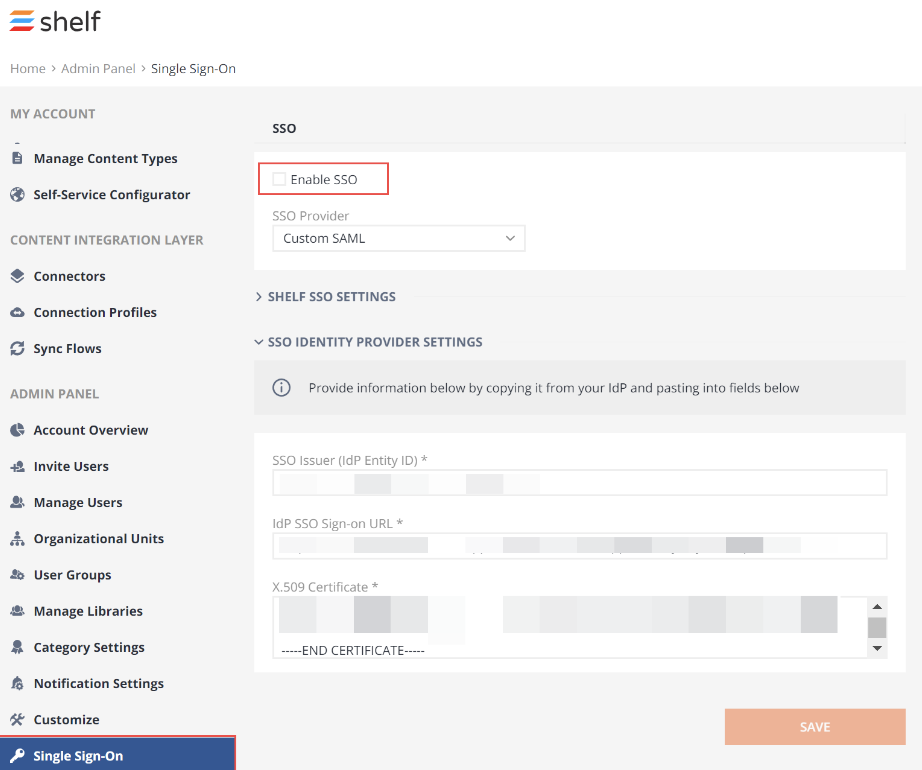Click the Home breadcrumb link
The image size is (922, 770).
[28, 69]
